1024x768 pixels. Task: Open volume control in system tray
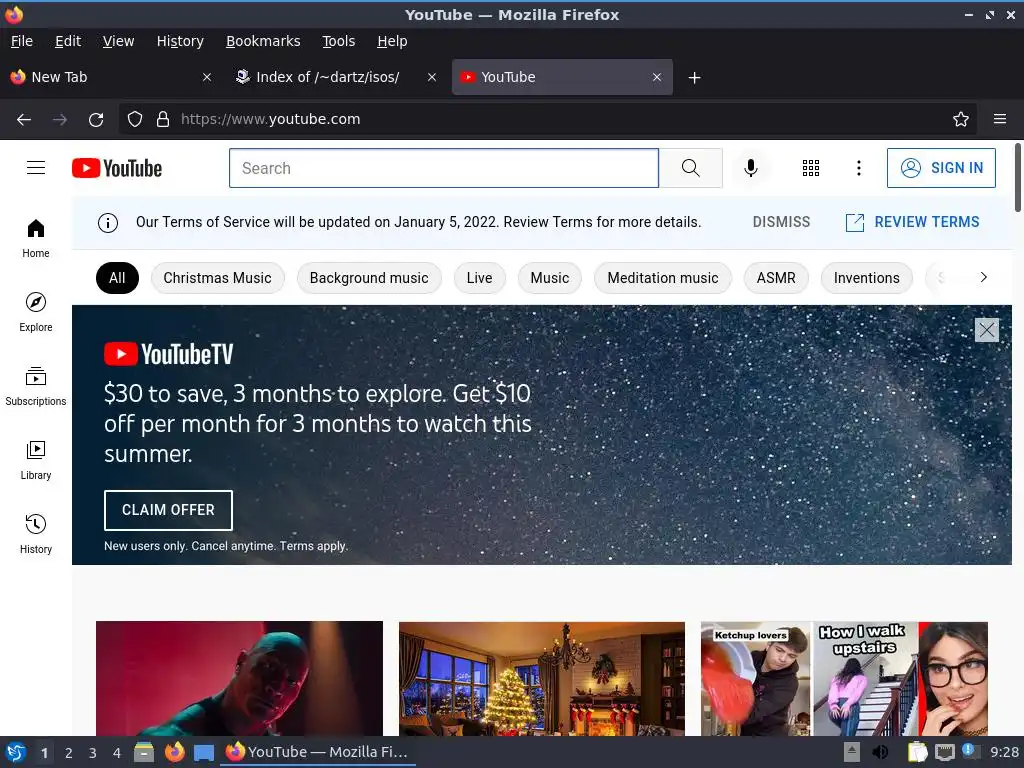click(x=880, y=752)
